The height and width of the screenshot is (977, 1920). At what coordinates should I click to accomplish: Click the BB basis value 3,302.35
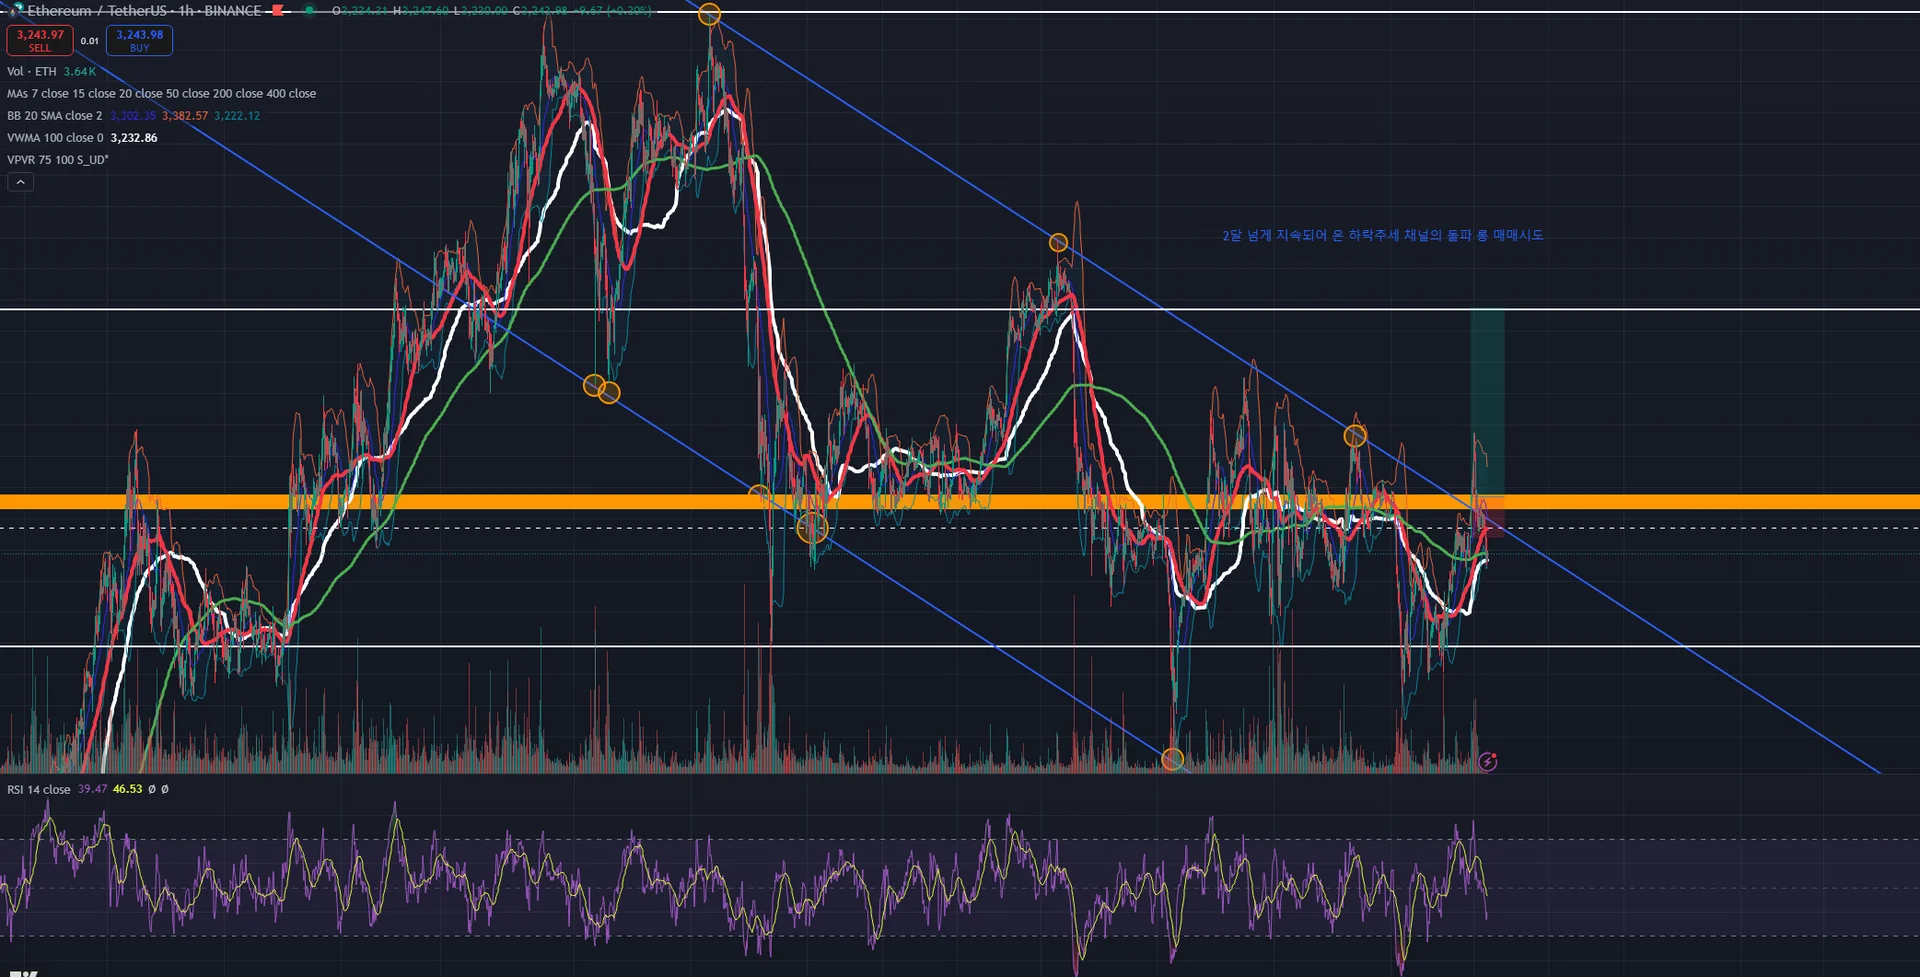(133, 116)
